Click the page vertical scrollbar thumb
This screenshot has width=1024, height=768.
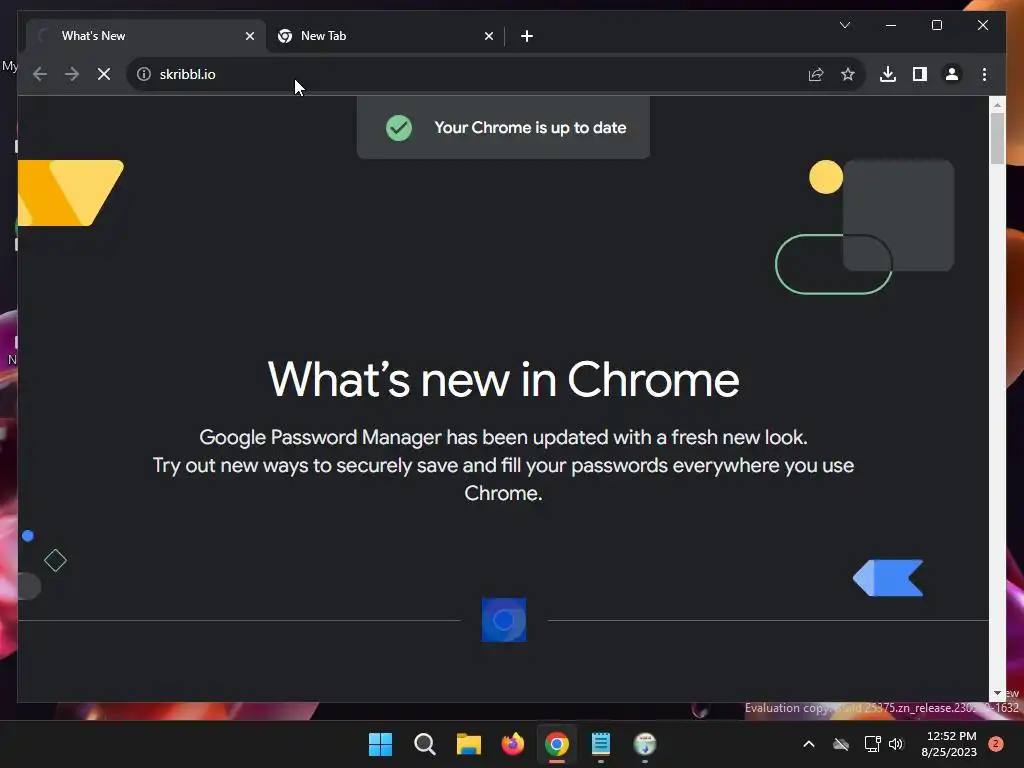pos(997,138)
